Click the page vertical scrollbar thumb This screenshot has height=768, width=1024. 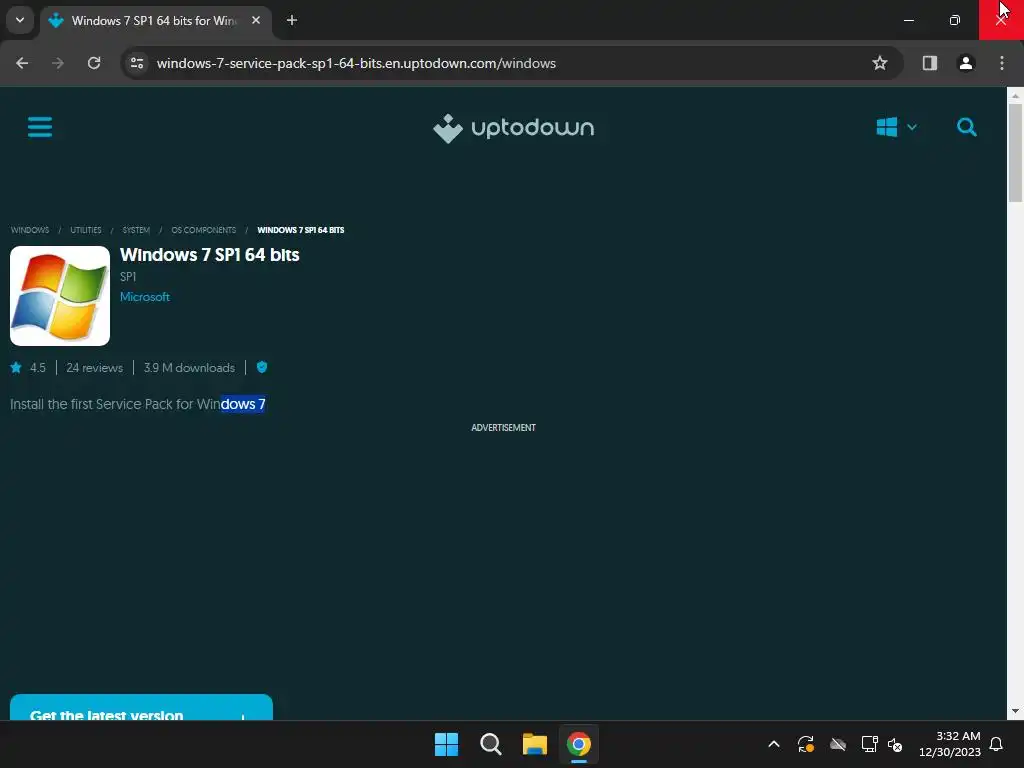[1015, 153]
